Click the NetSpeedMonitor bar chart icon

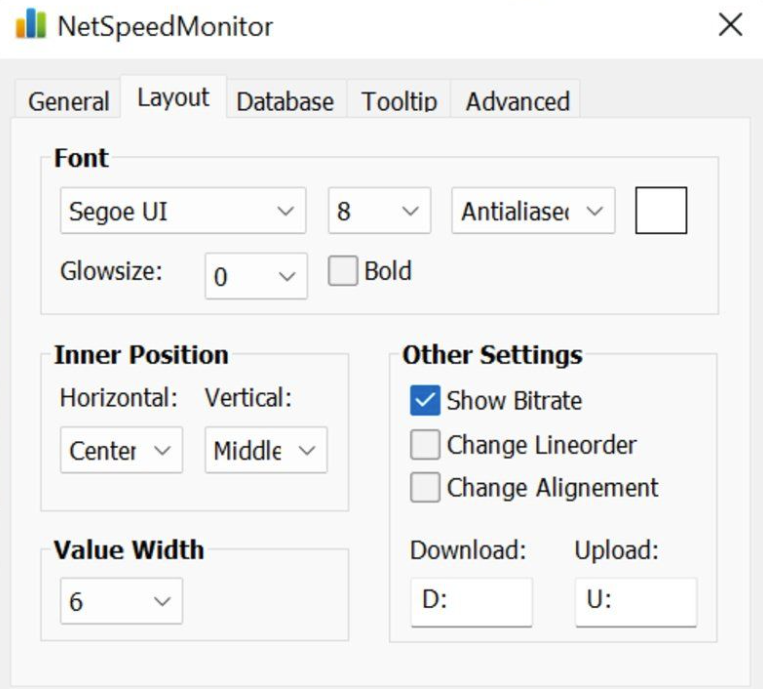click(x=31, y=23)
